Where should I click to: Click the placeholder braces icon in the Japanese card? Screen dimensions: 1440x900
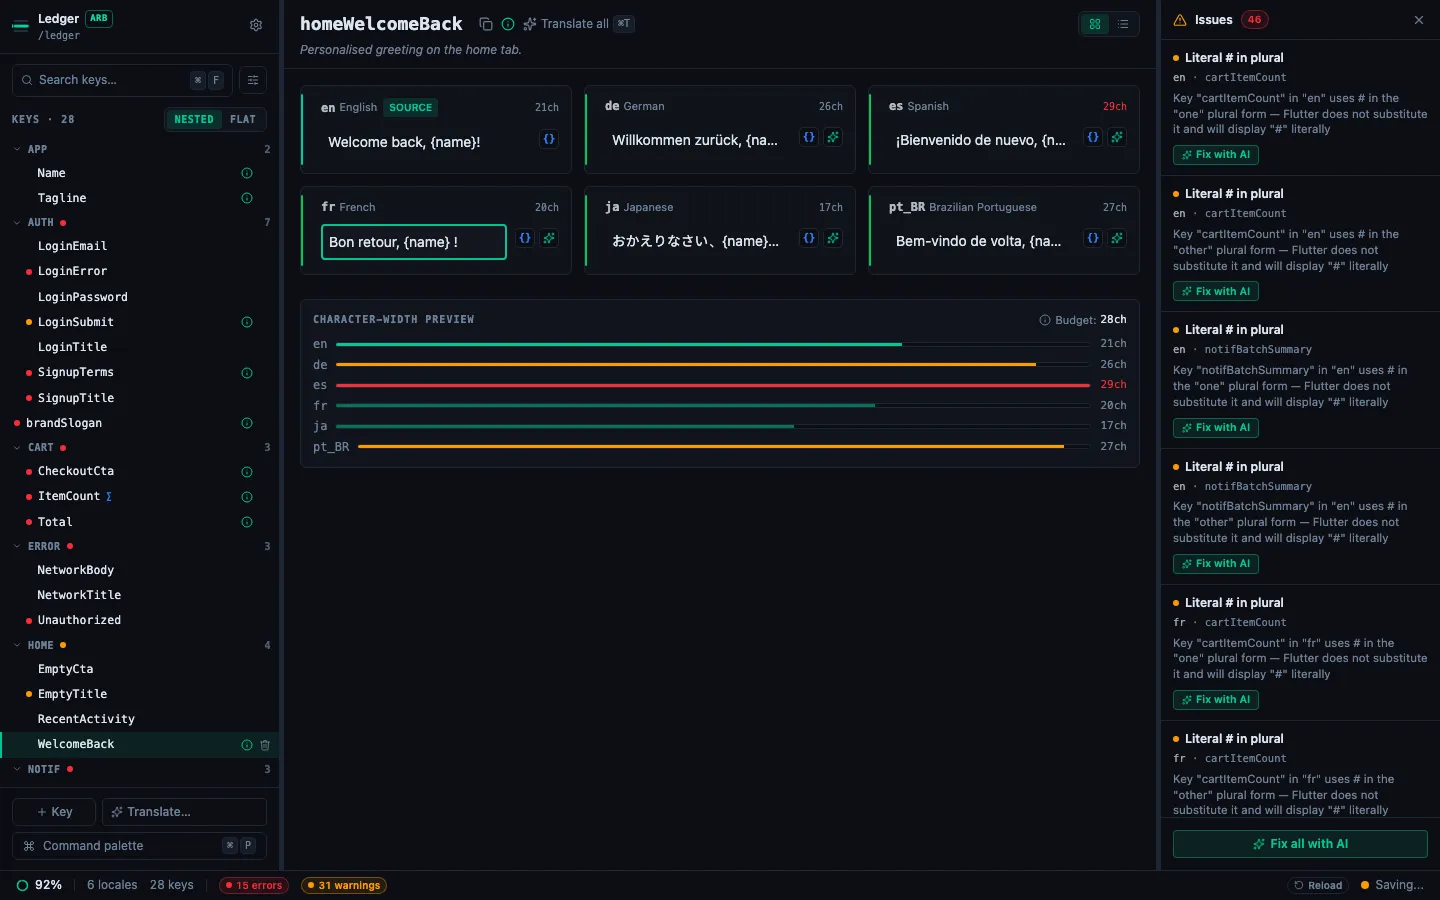pyautogui.click(x=809, y=238)
